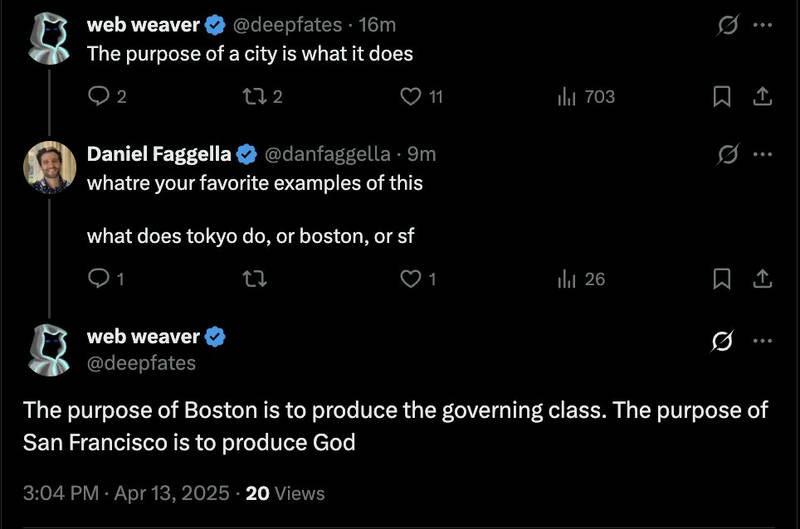Share web weaver's first tweet
This screenshot has width=800, height=529.
click(x=762, y=96)
